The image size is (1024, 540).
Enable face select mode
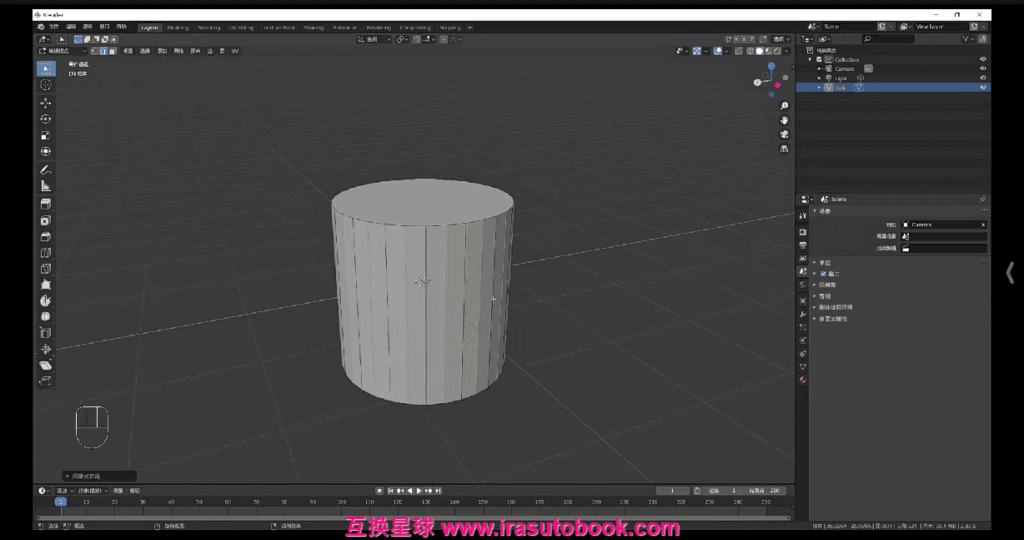coord(112,51)
